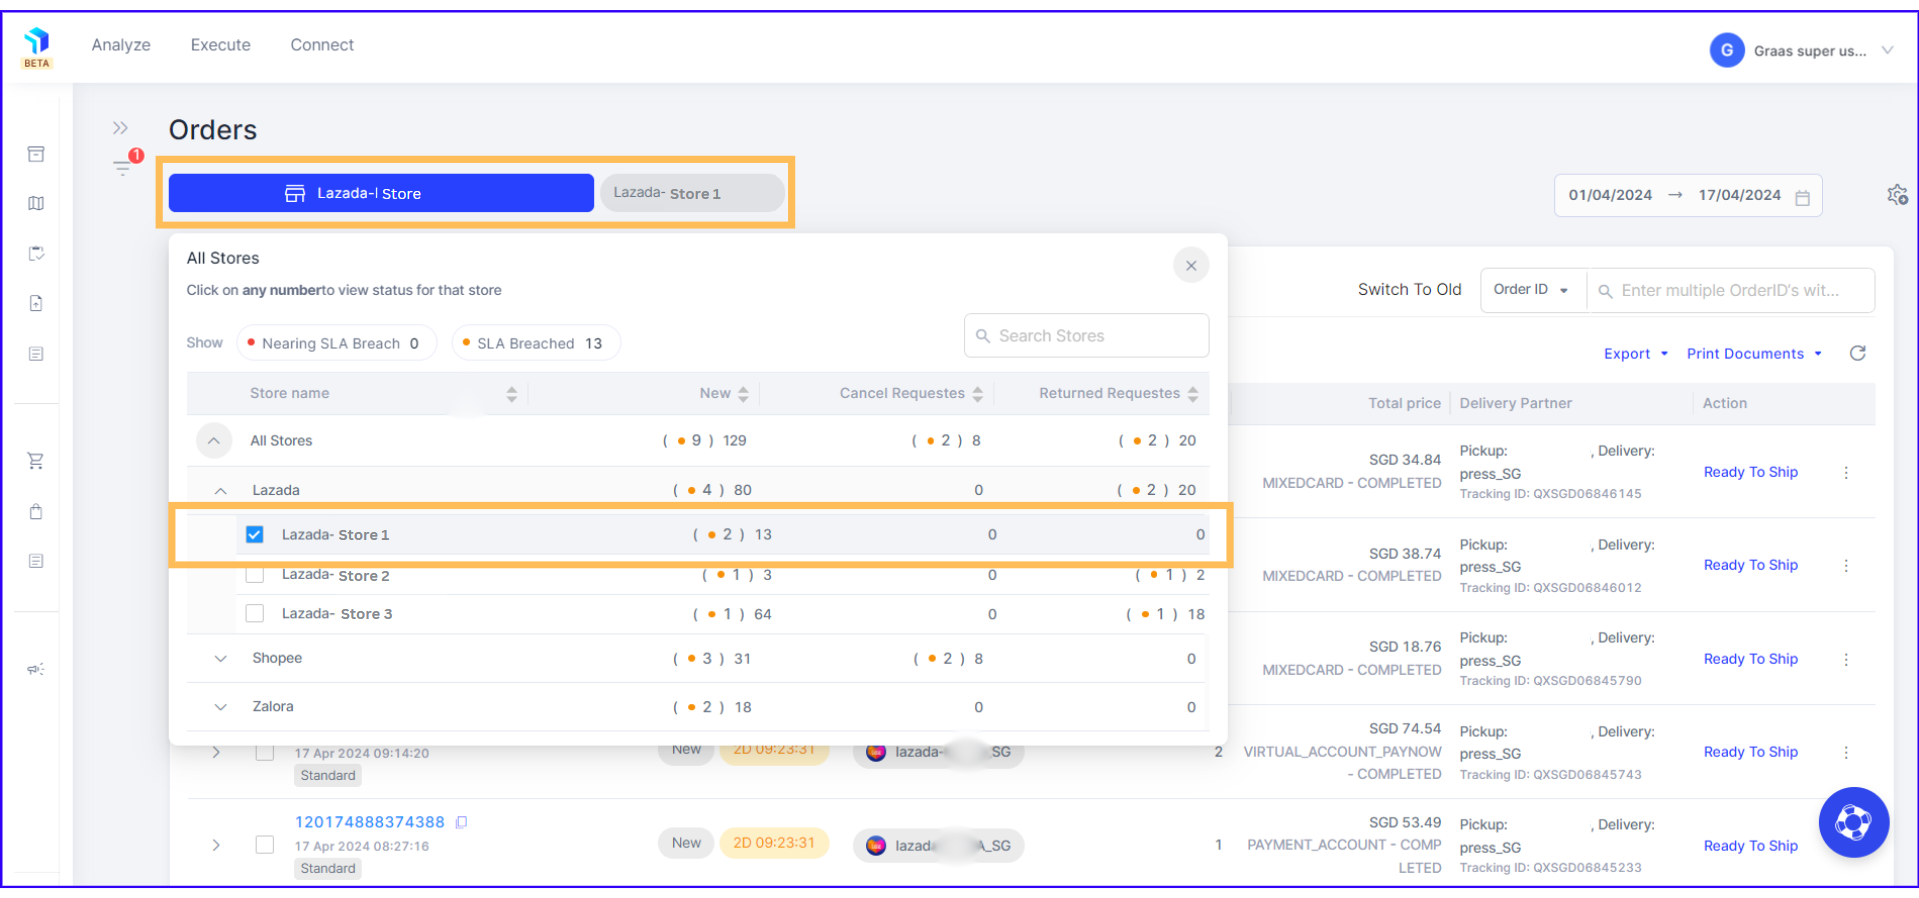Image resolution: width=1919 pixels, height=898 pixels.
Task: Expand the Shopee store group
Action: [221, 658]
